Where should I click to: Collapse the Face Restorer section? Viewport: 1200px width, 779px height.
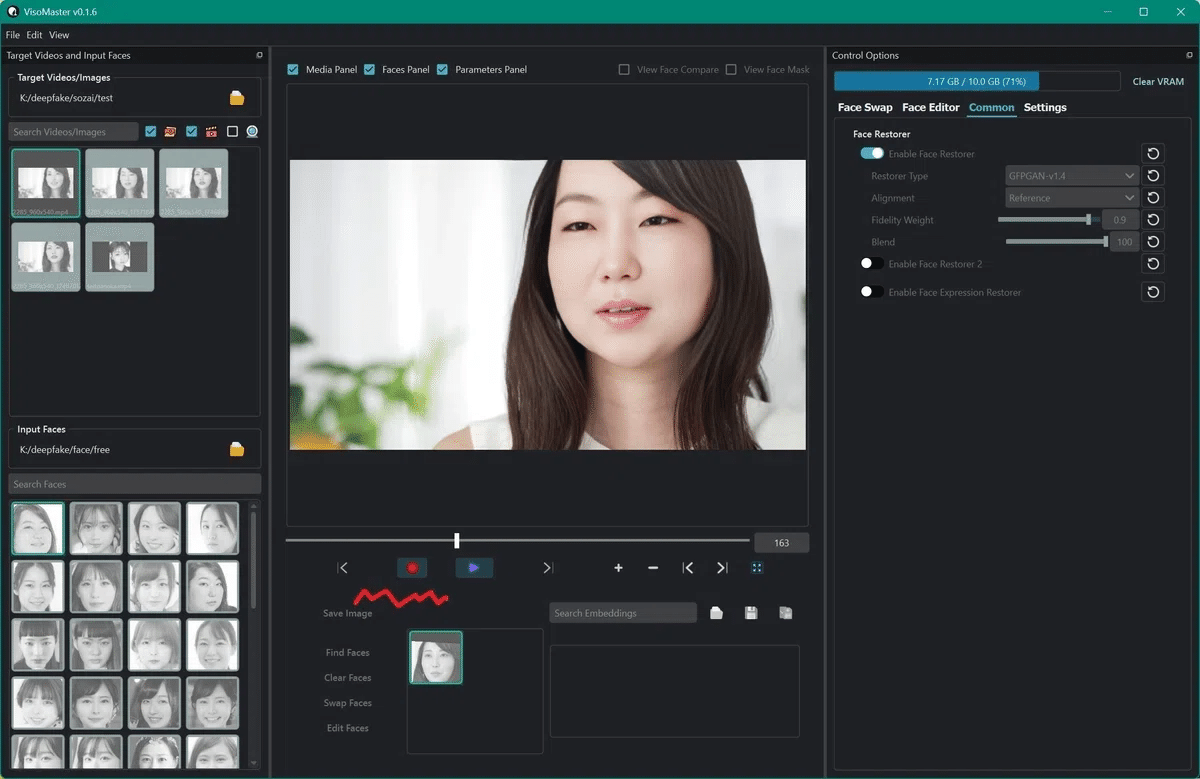pyautogui.click(x=880, y=133)
